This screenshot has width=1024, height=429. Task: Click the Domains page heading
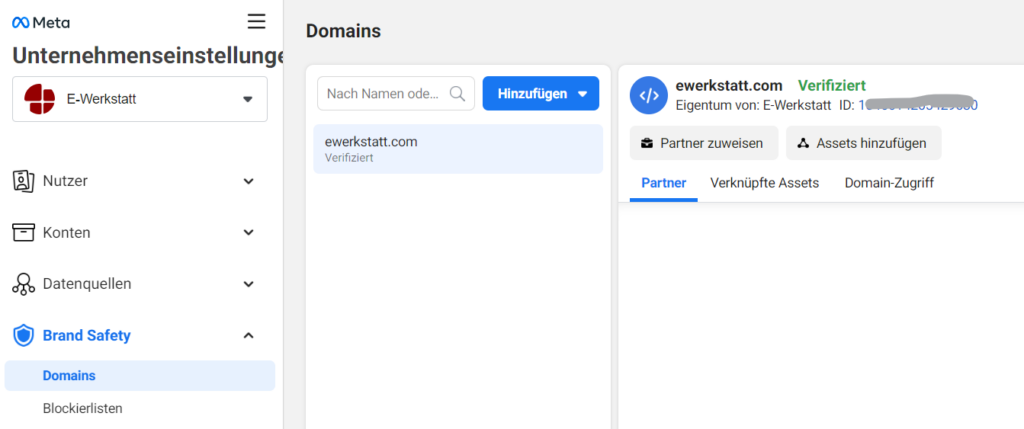(x=344, y=31)
